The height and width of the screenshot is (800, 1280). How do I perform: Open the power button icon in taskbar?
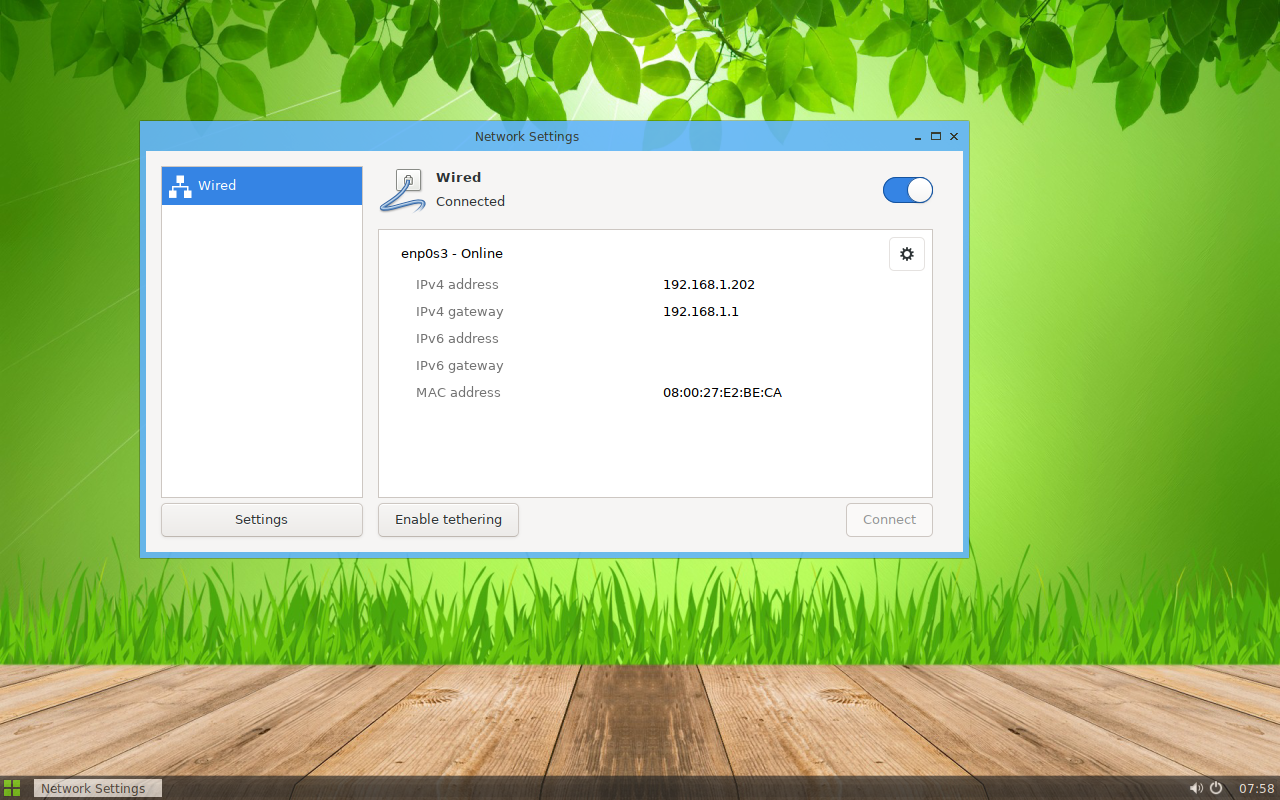point(1216,788)
